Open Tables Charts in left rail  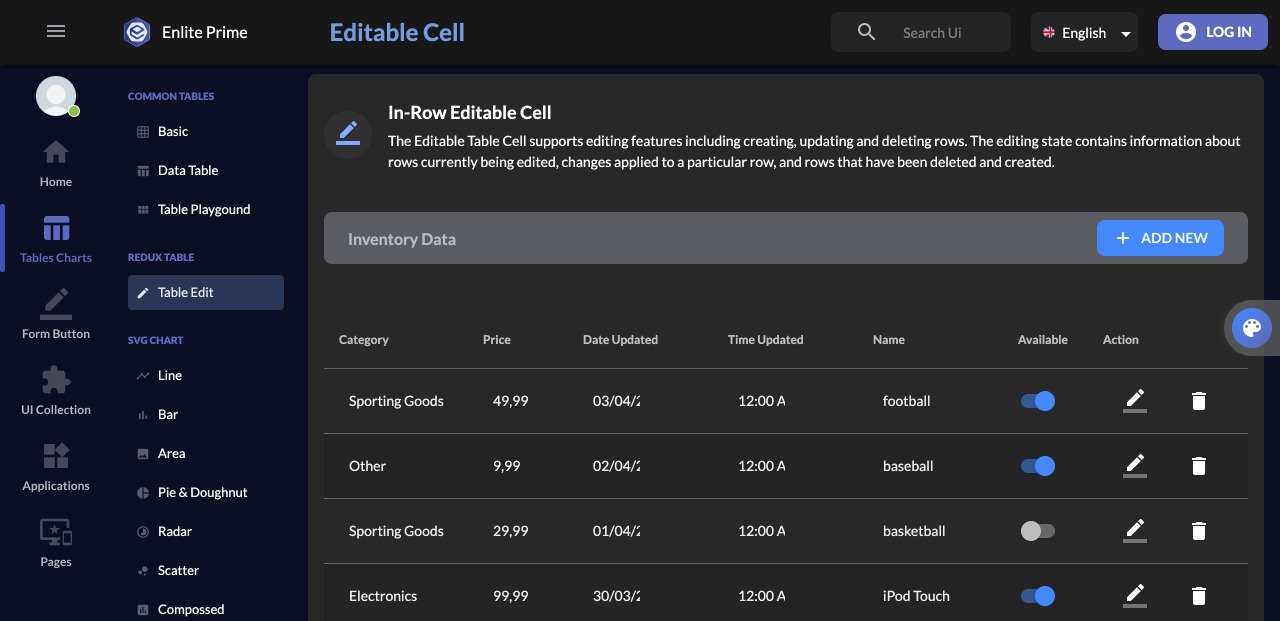pyautogui.click(x=56, y=240)
